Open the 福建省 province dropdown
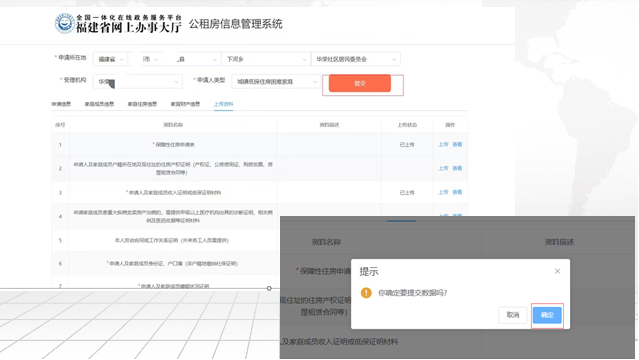Screen dimensions: 639x360 [110, 59]
